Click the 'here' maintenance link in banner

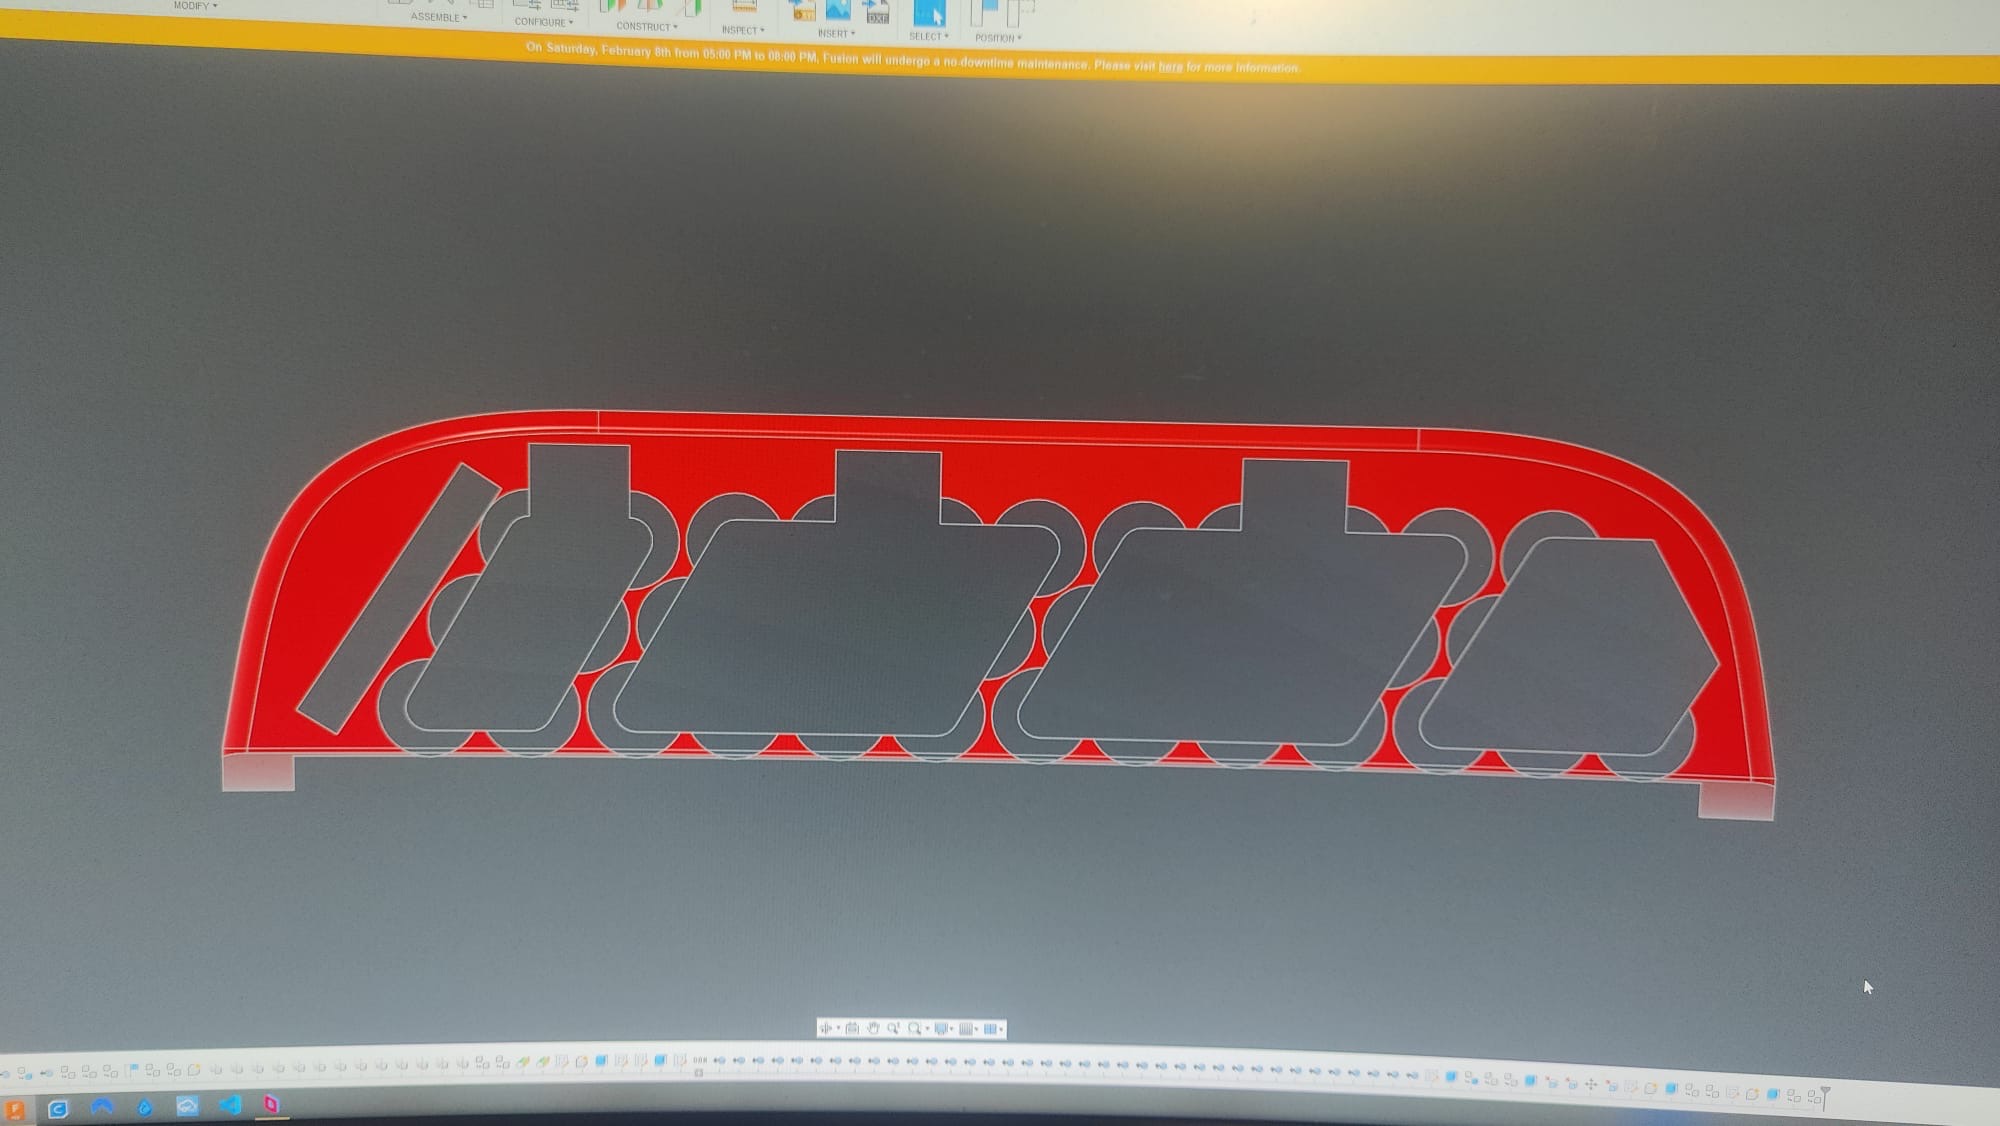pos(1170,66)
